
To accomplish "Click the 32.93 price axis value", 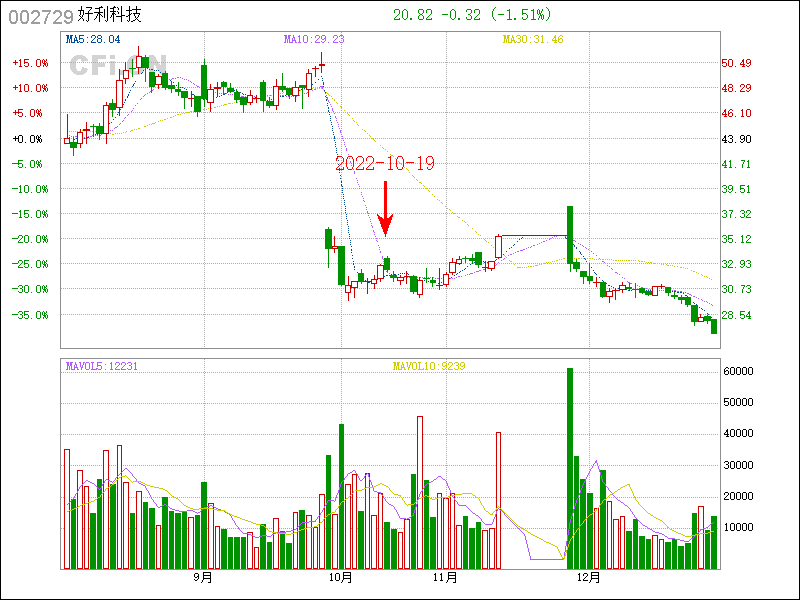I will [736, 264].
